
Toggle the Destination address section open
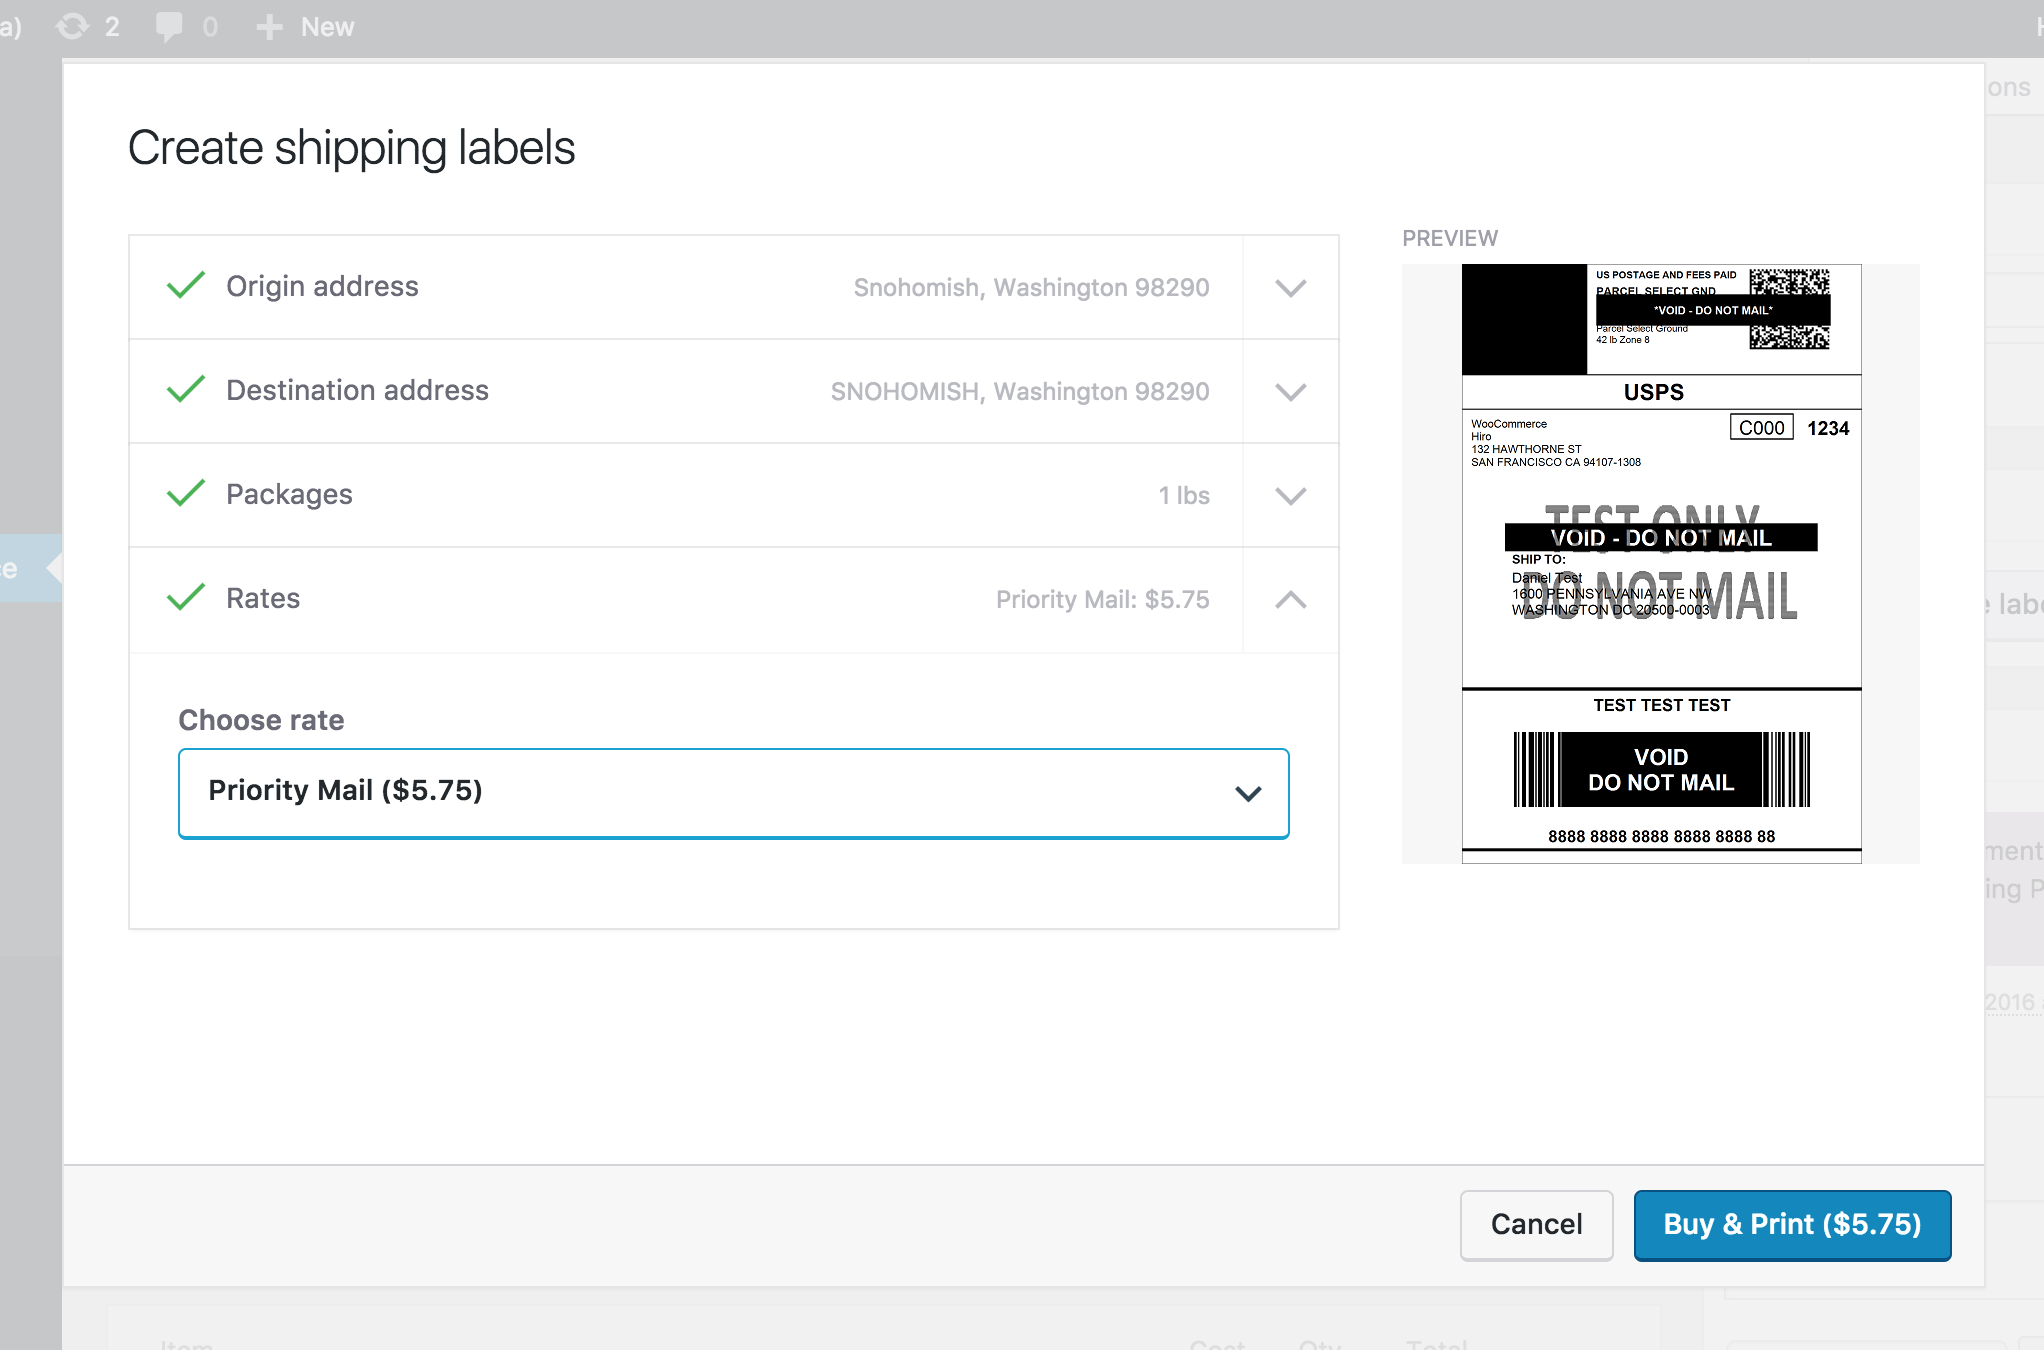pyautogui.click(x=1291, y=392)
